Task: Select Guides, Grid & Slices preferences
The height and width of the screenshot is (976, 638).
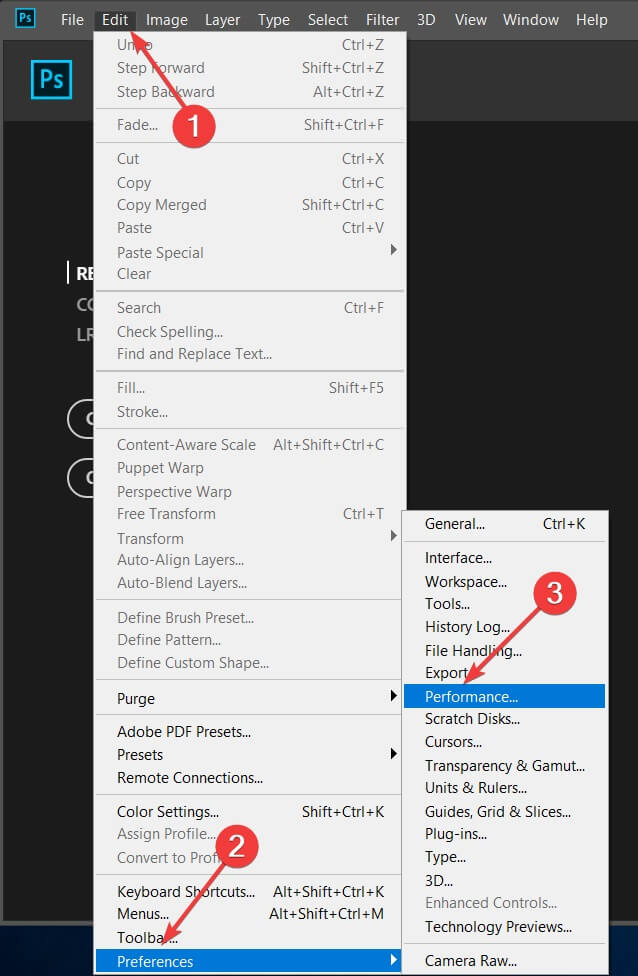Action: [505, 811]
